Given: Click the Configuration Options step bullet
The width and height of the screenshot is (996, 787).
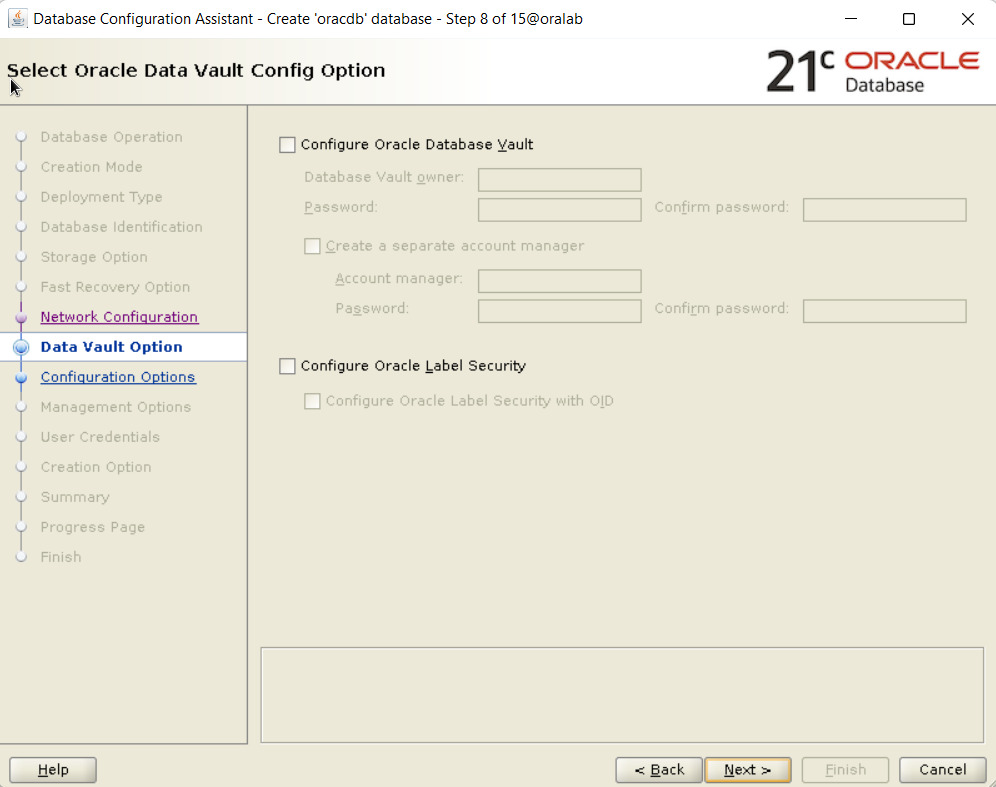Looking at the screenshot, I should coord(21,378).
